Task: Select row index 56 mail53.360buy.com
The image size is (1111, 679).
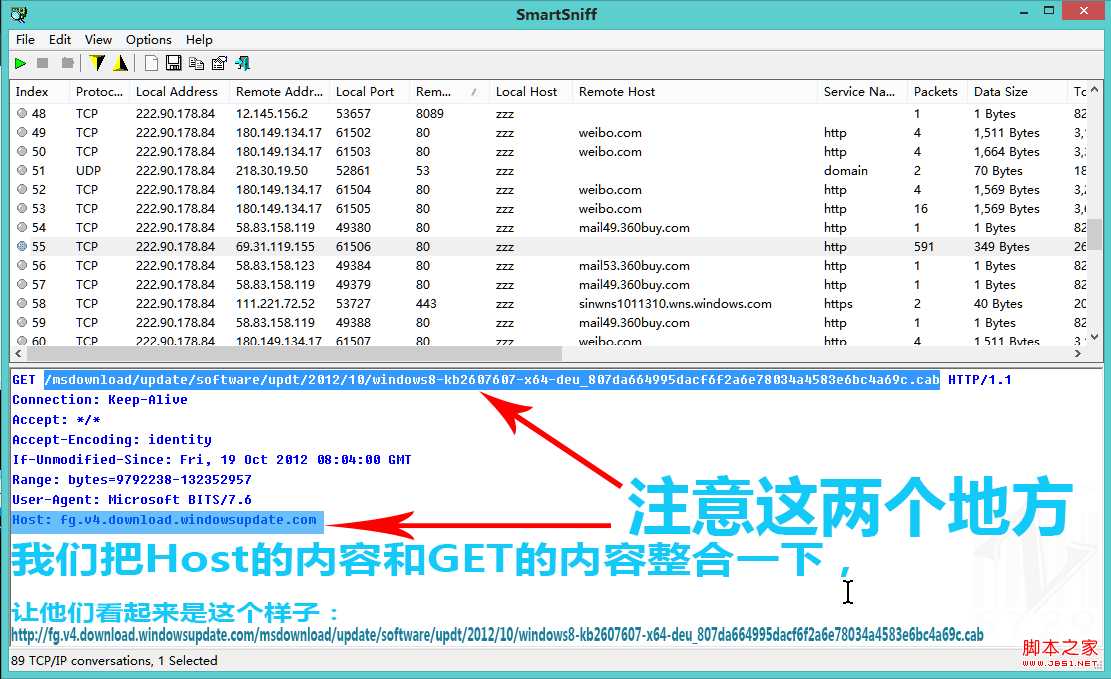Action: point(549,266)
